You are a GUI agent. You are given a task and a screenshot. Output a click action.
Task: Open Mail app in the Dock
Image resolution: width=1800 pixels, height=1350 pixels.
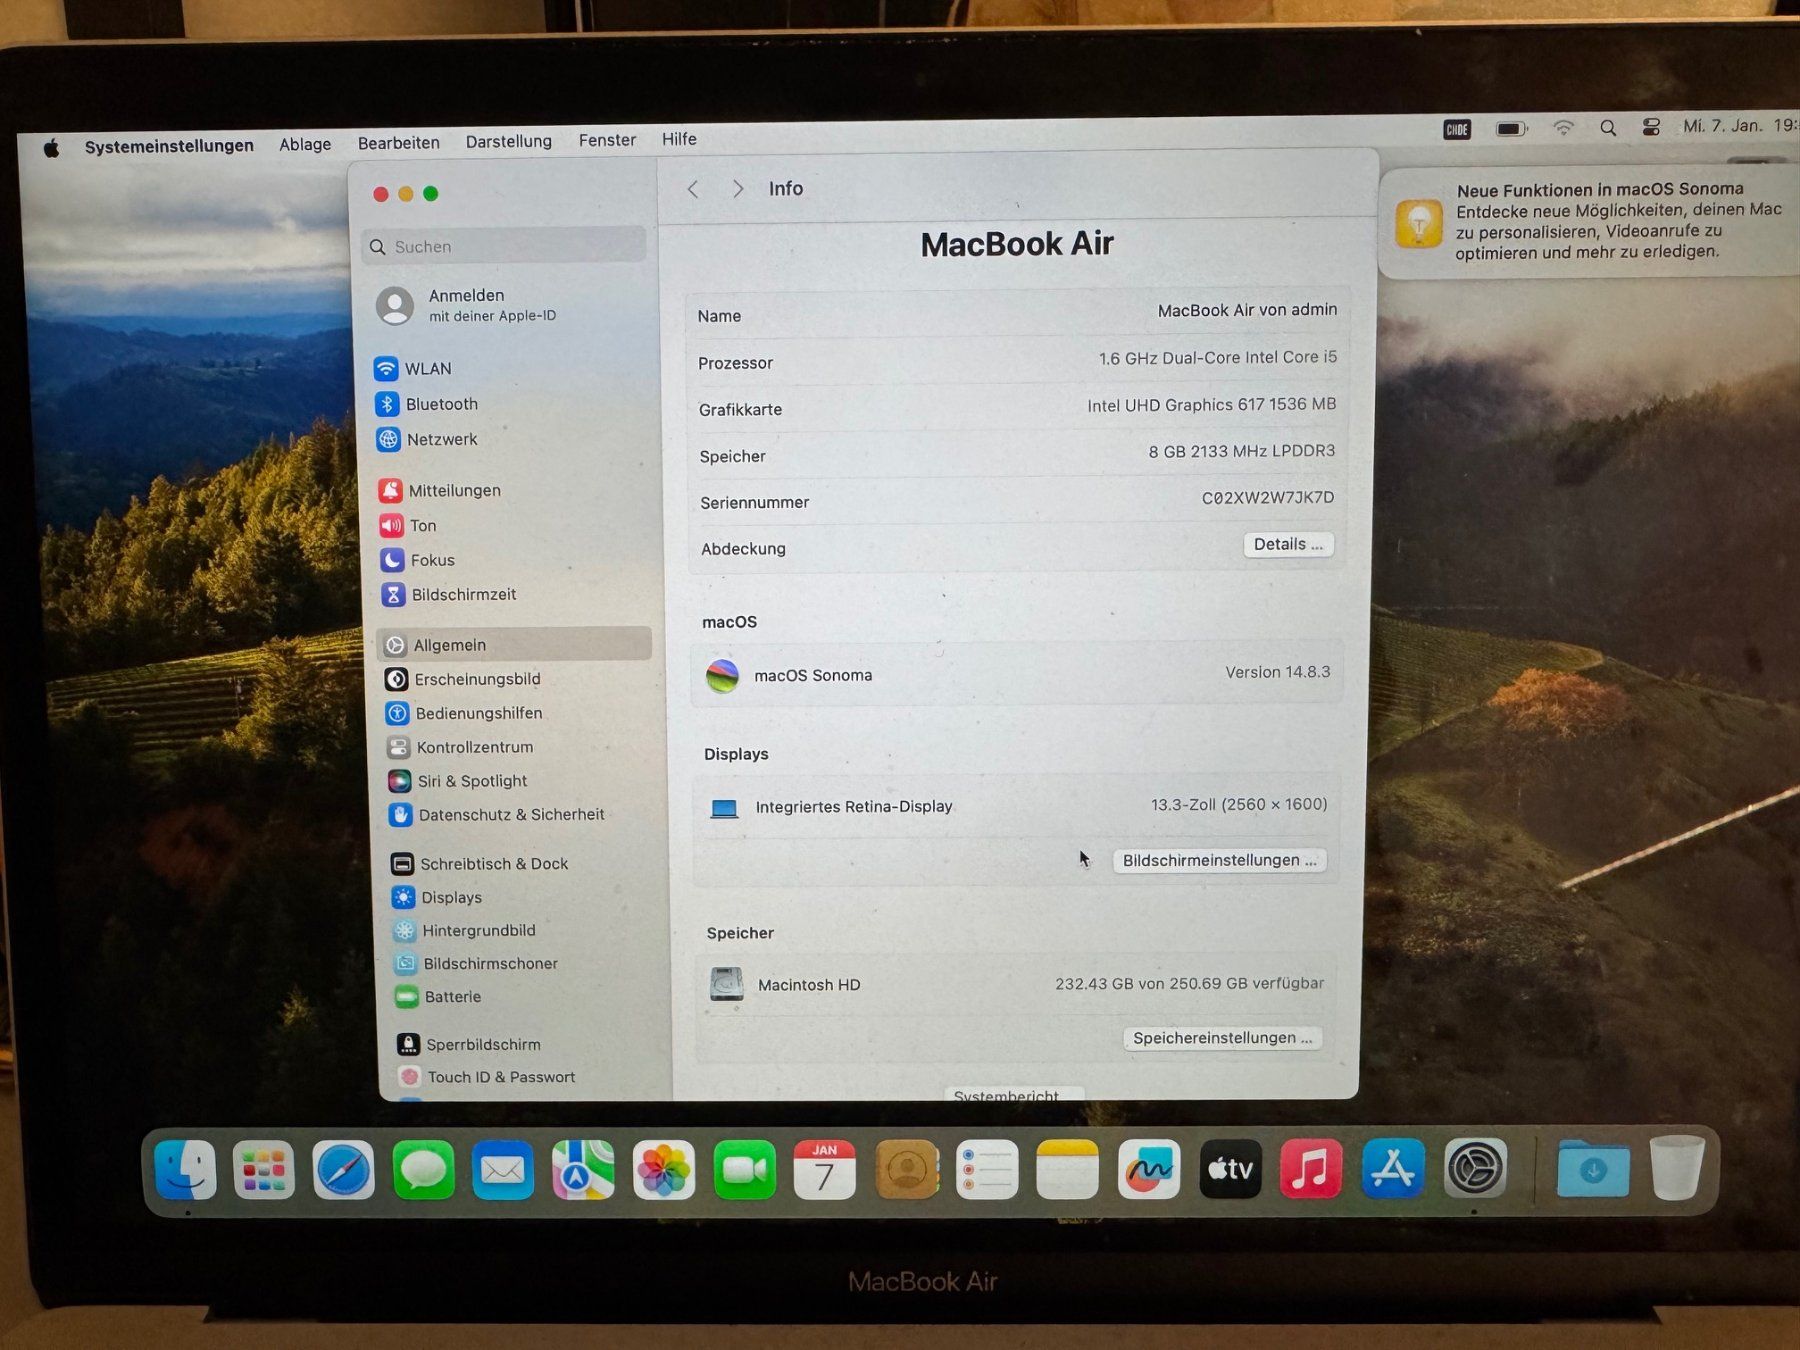[x=503, y=1169]
